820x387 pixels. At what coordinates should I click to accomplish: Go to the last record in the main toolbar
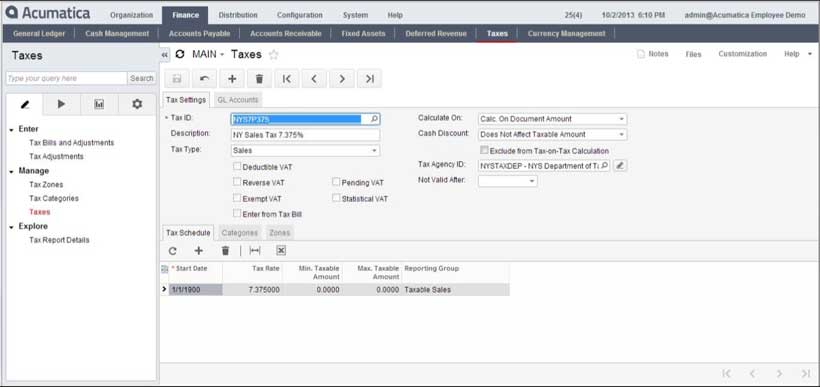click(370, 78)
